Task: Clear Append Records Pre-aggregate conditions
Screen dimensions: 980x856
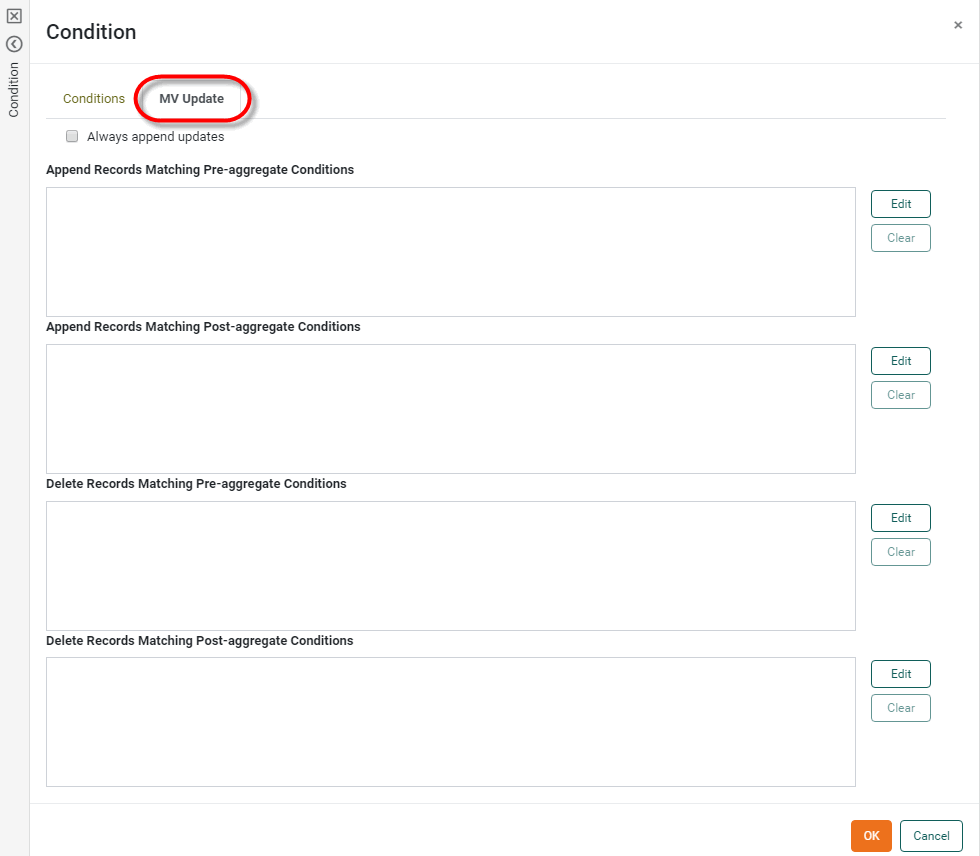Action: 900,238
